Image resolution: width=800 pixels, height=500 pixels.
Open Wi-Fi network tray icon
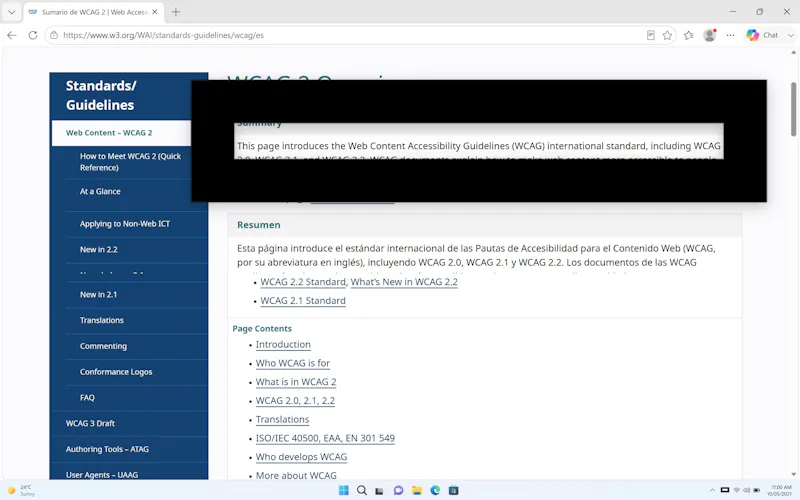coord(736,490)
